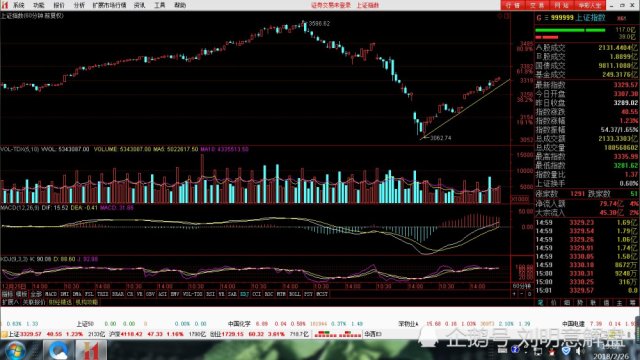Open the 系统 menu
Viewport: 640px width, 360px height.
[x=18, y=5]
